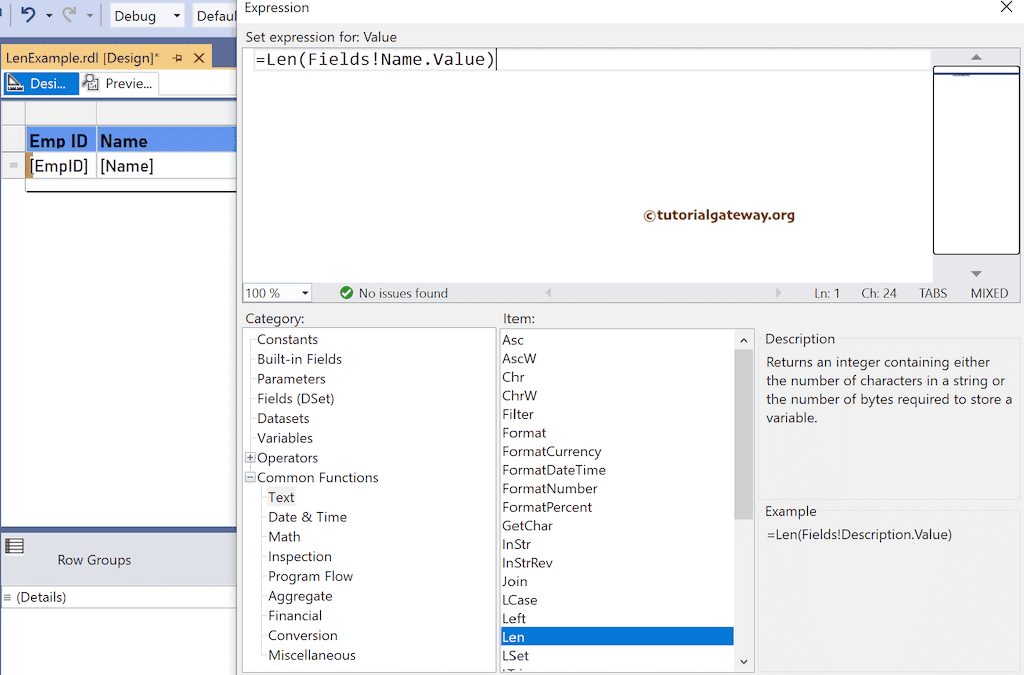The image size is (1024, 675).
Task: Click the up arrow above the code minimap
Action: click(x=975, y=57)
